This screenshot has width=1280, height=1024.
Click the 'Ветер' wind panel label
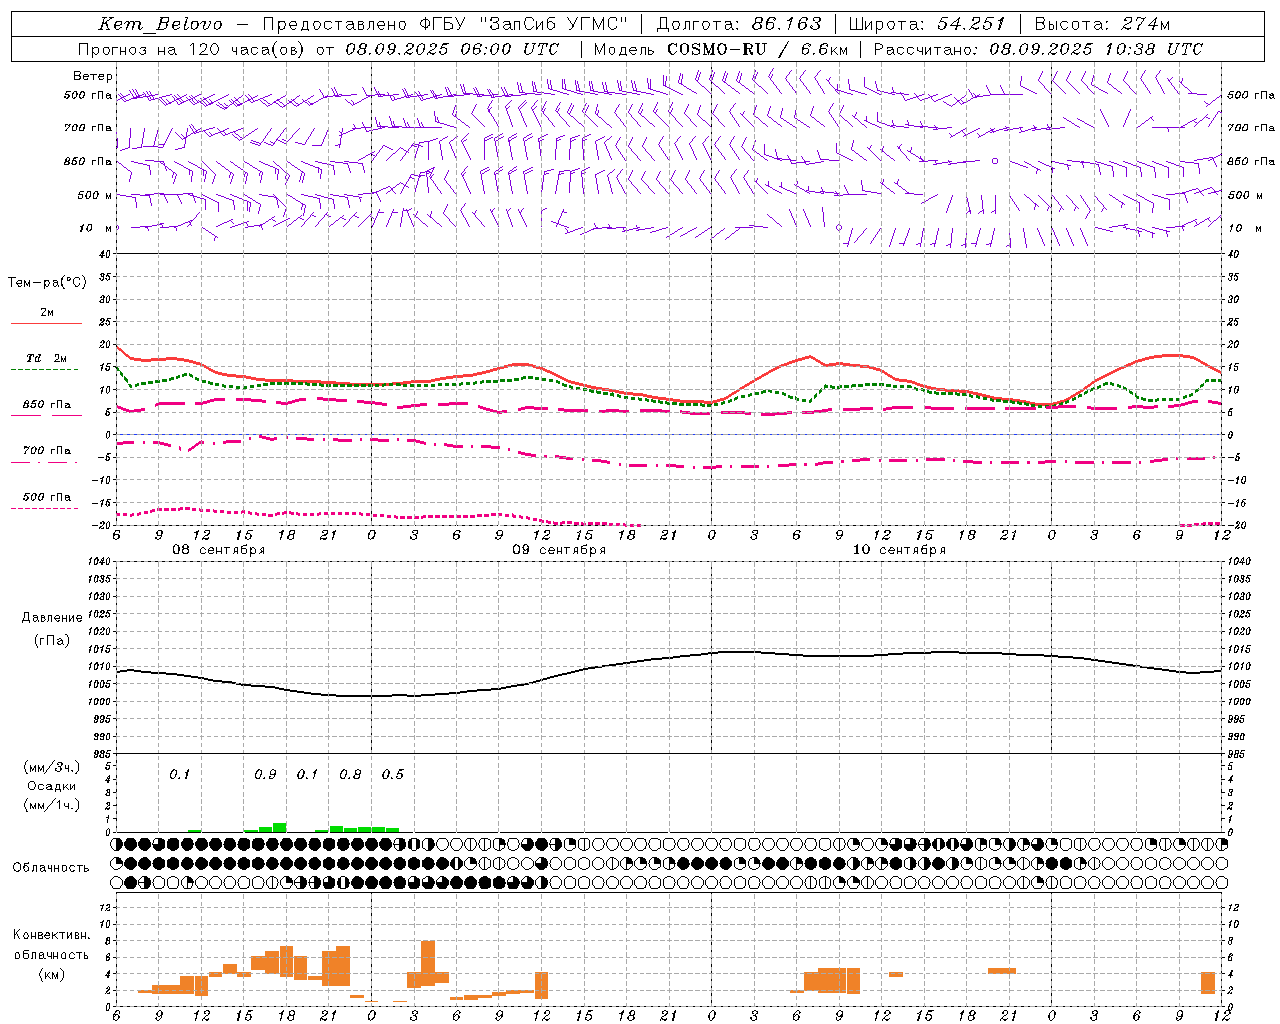click(x=93, y=76)
